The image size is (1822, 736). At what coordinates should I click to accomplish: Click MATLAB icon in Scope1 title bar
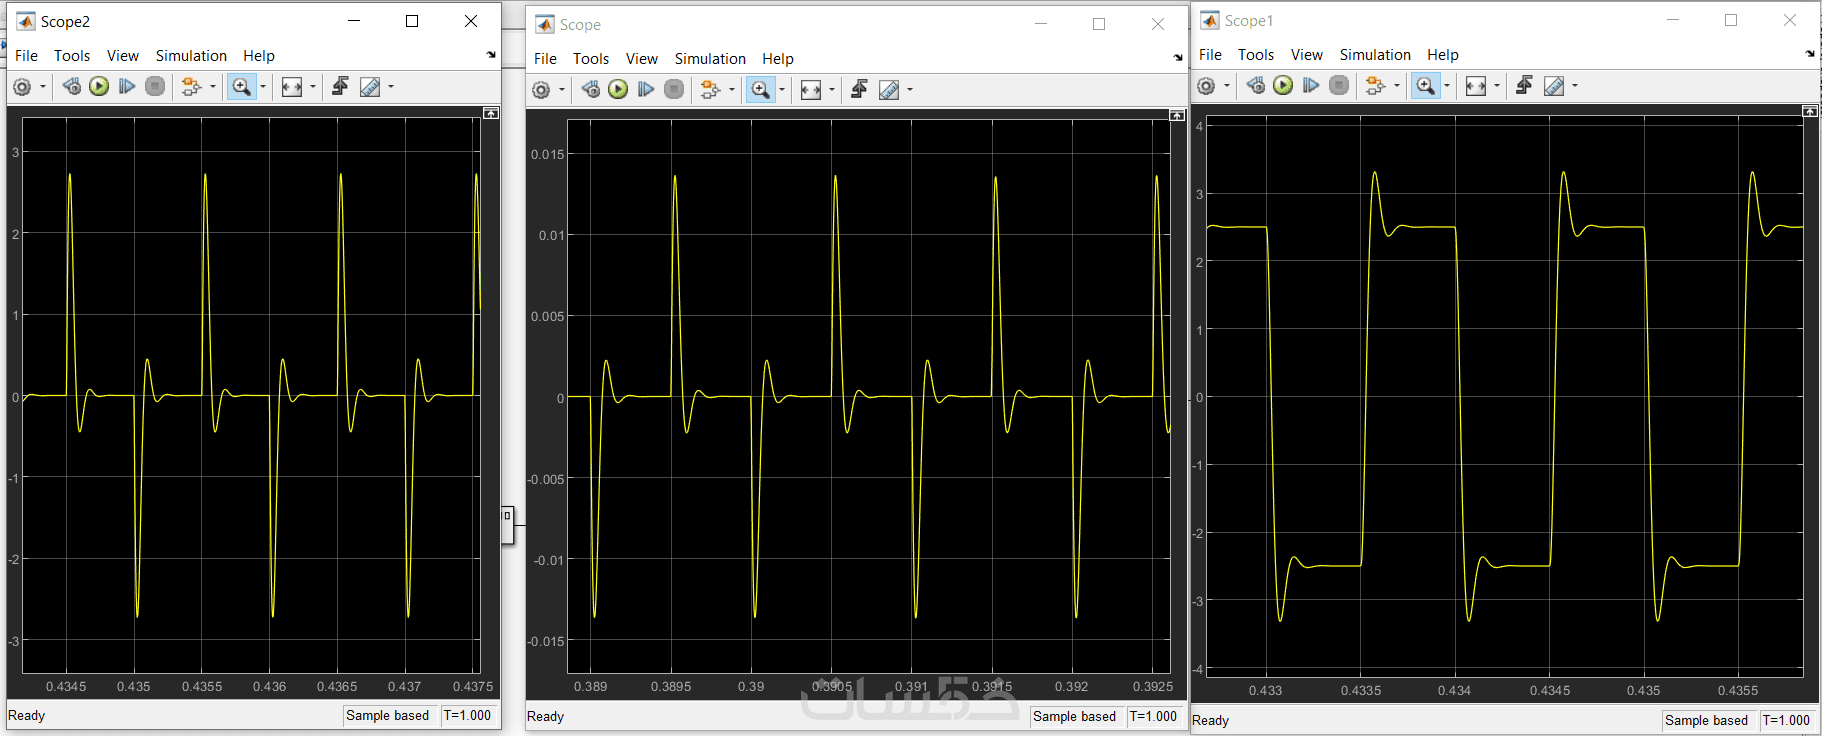[x=1209, y=21]
